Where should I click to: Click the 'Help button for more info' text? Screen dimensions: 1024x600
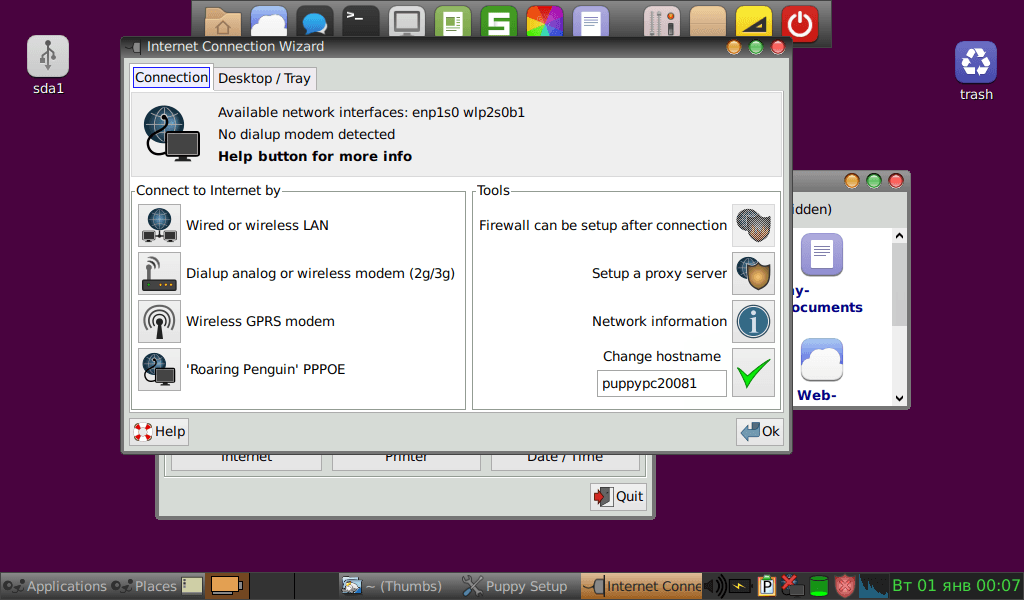pyautogui.click(x=315, y=157)
